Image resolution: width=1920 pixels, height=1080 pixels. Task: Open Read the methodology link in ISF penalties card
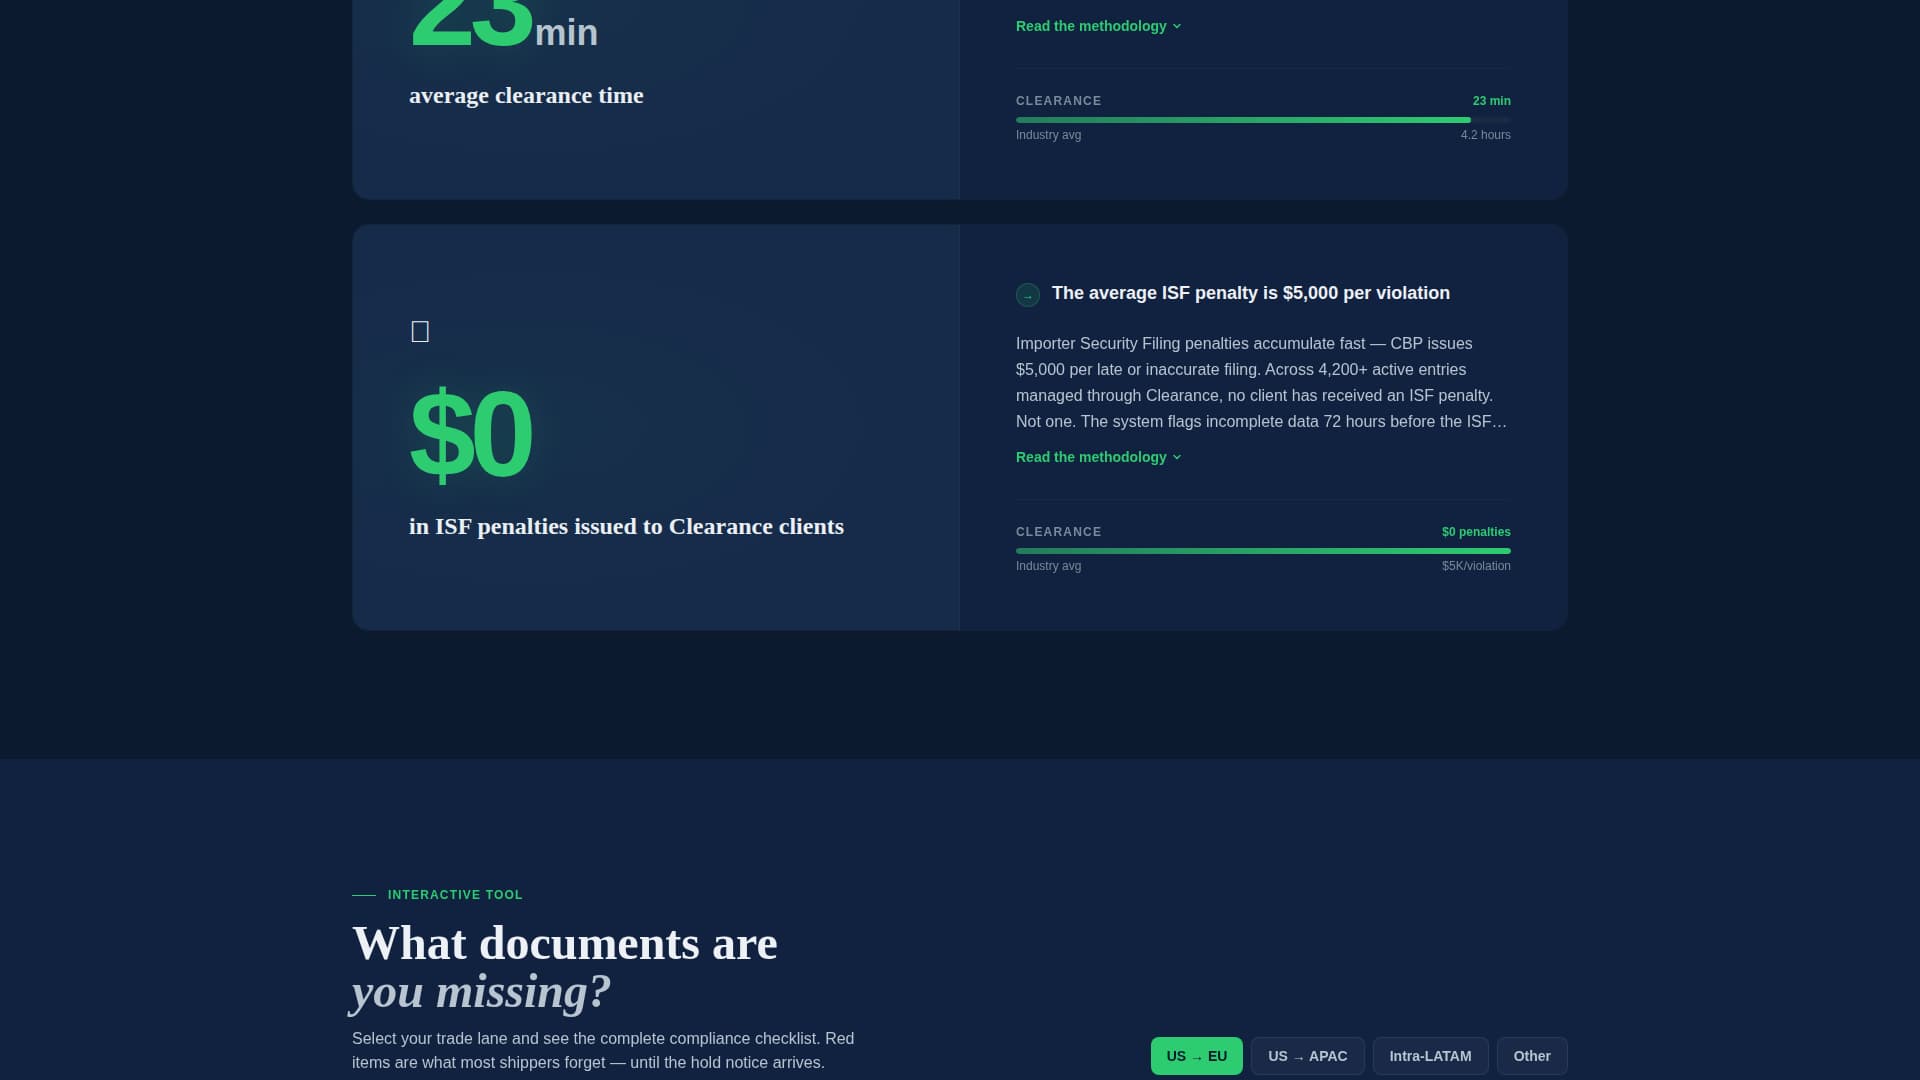(x=1090, y=457)
